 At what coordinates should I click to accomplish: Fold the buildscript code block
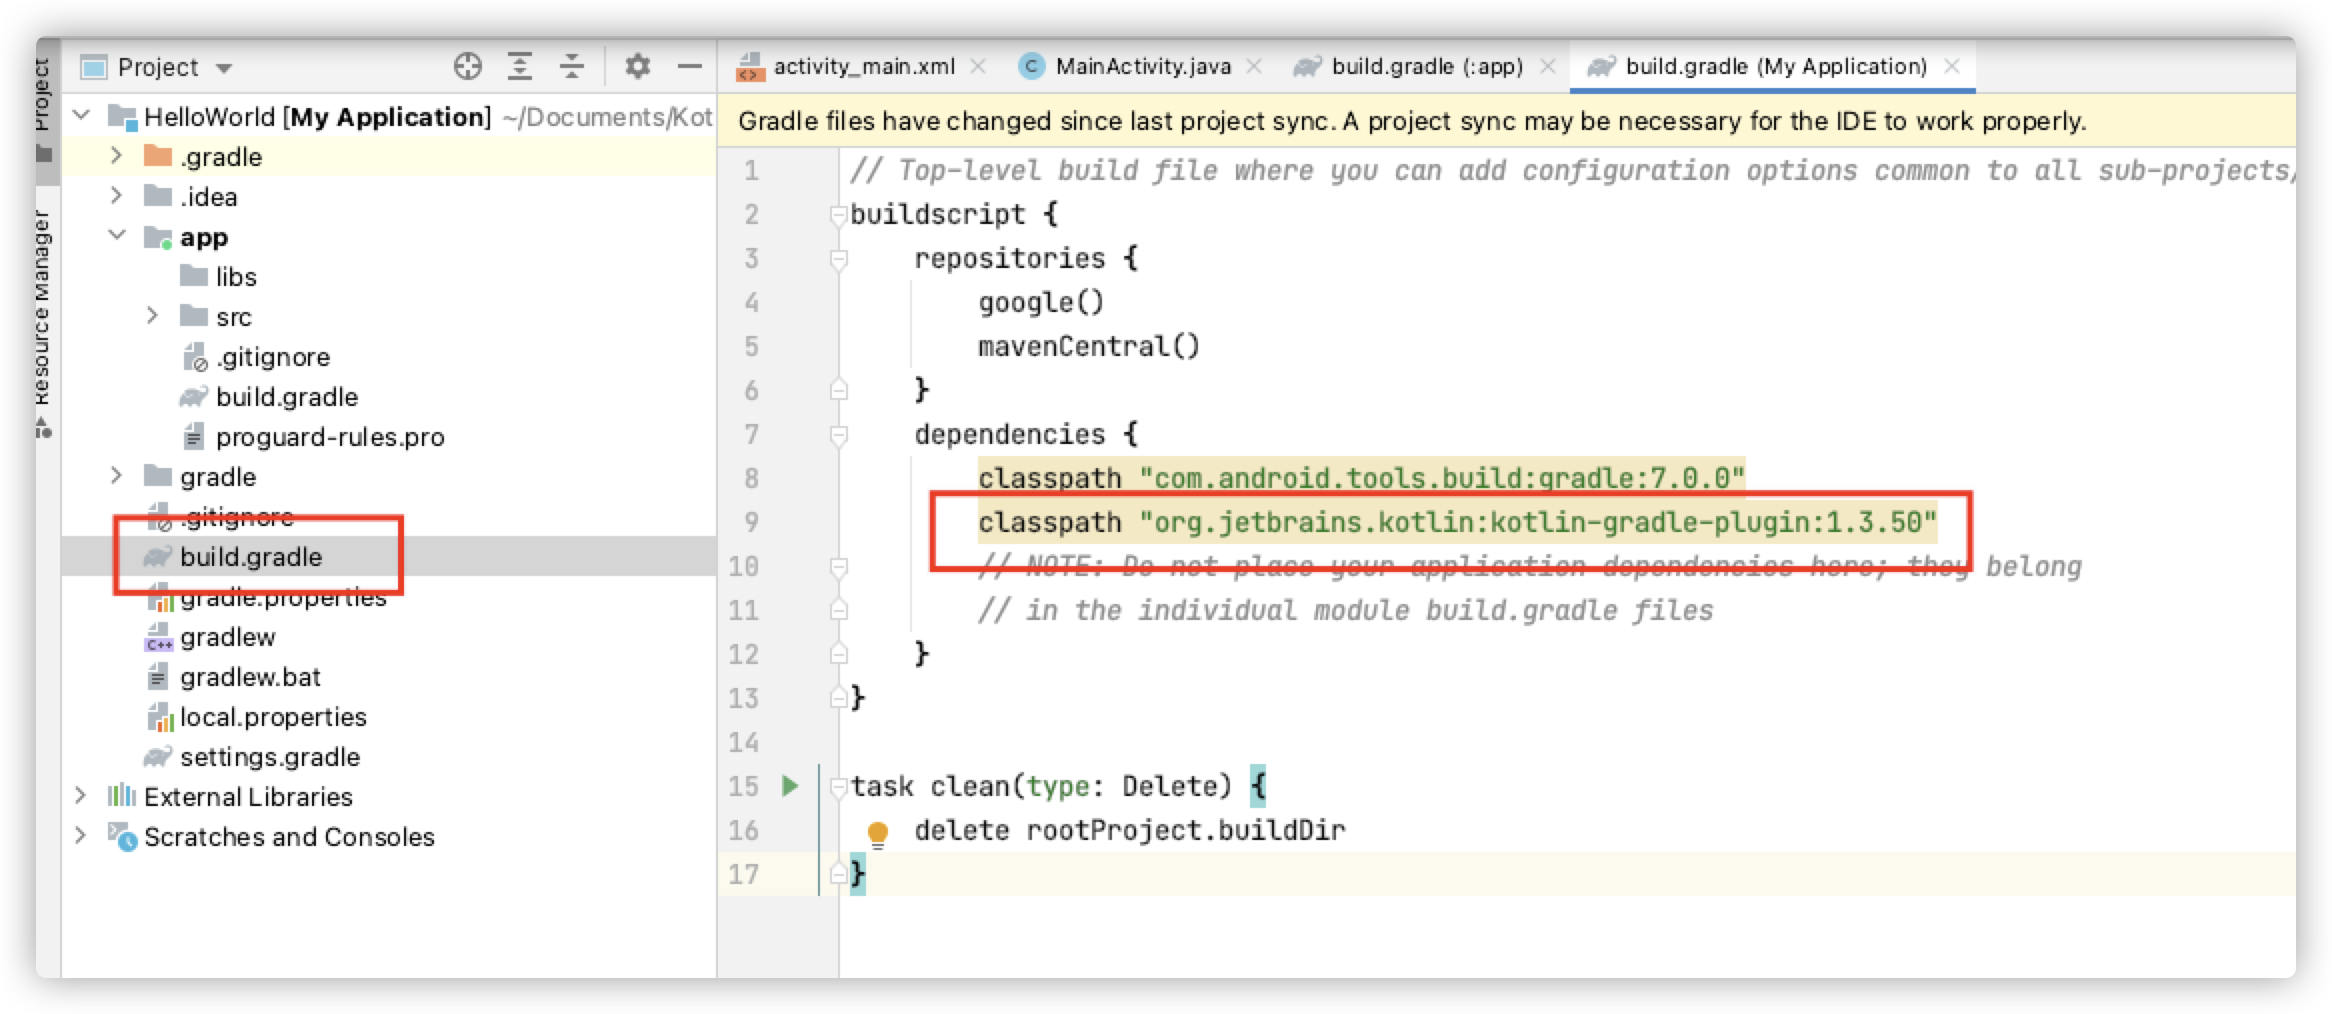pos(836,213)
